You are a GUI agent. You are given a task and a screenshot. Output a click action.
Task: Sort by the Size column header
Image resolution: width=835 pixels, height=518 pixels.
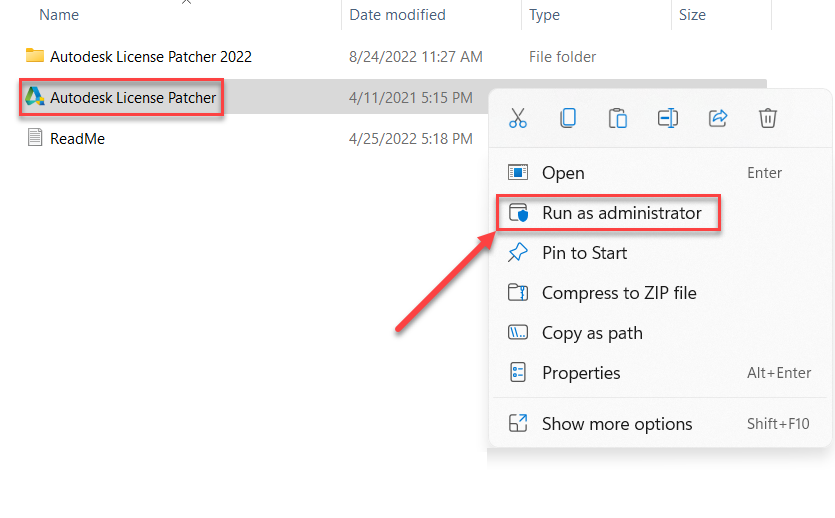[x=692, y=15]
